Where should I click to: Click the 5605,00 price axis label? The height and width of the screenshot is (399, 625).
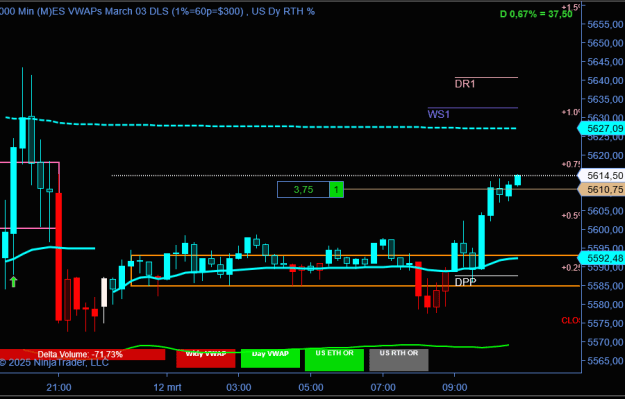pyautogui.click(x=605, y=211)
